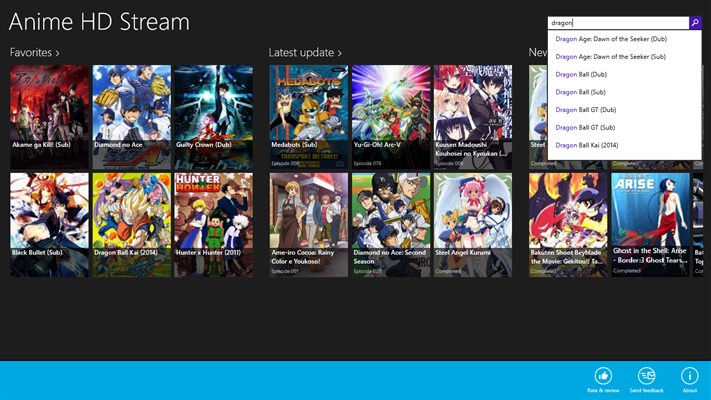Click the search box containing dragon
This screenshot has height=400, width=711.
618,23
